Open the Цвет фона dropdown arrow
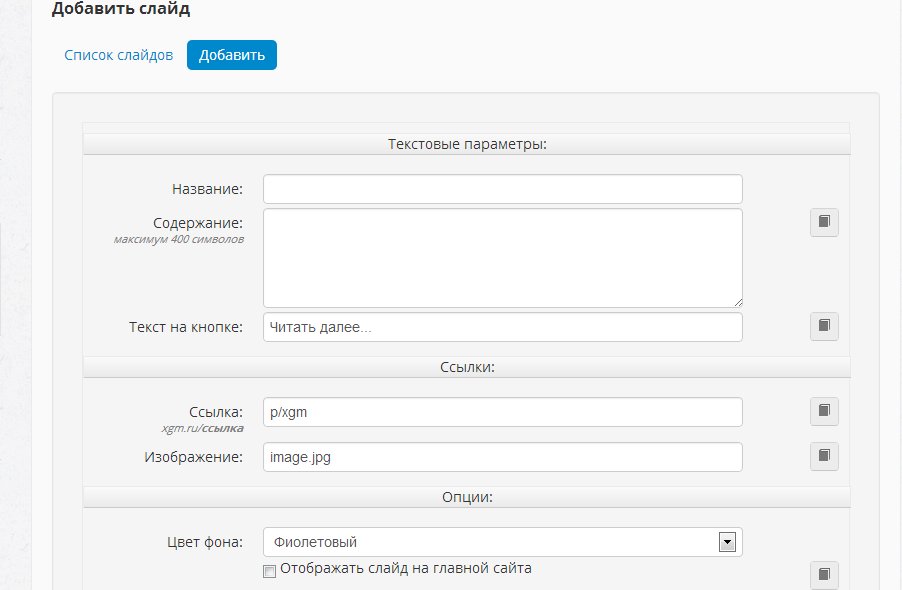 click(x=727, y=542)
